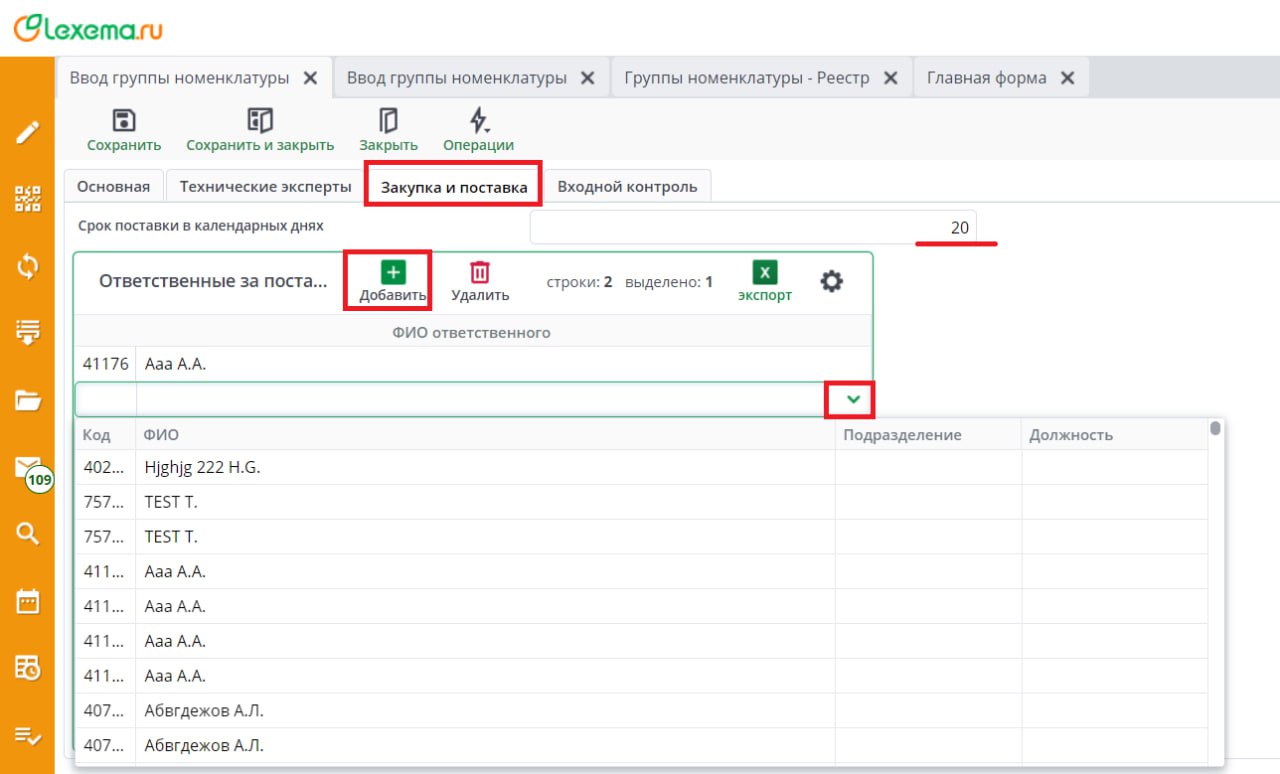
Task: Click the delivery days input field
Action: (752, 227)
